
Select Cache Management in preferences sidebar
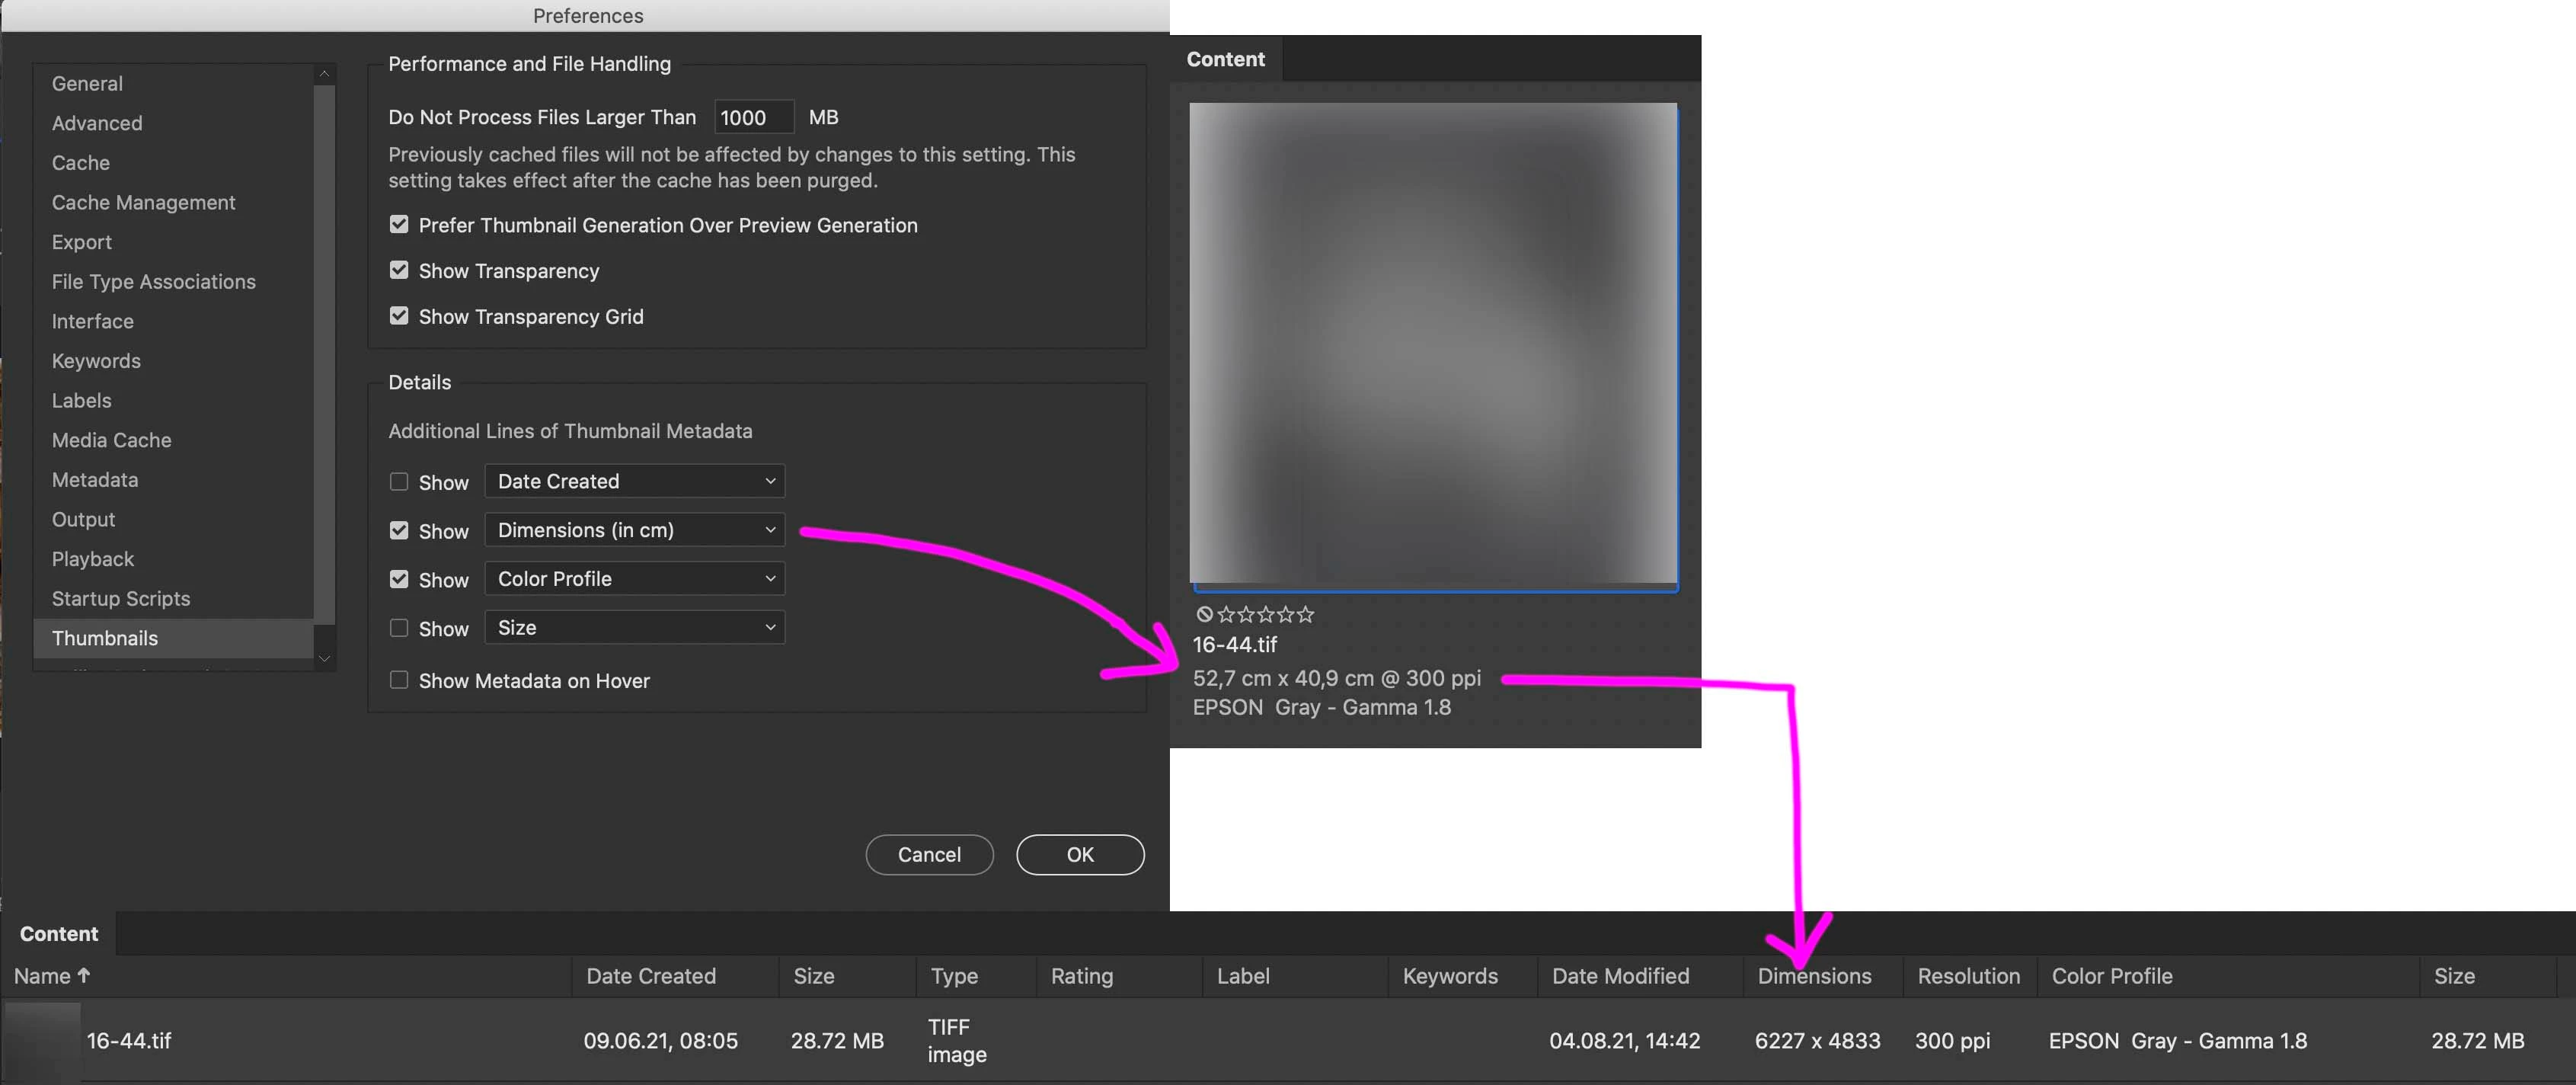click(x=143, y=202)
